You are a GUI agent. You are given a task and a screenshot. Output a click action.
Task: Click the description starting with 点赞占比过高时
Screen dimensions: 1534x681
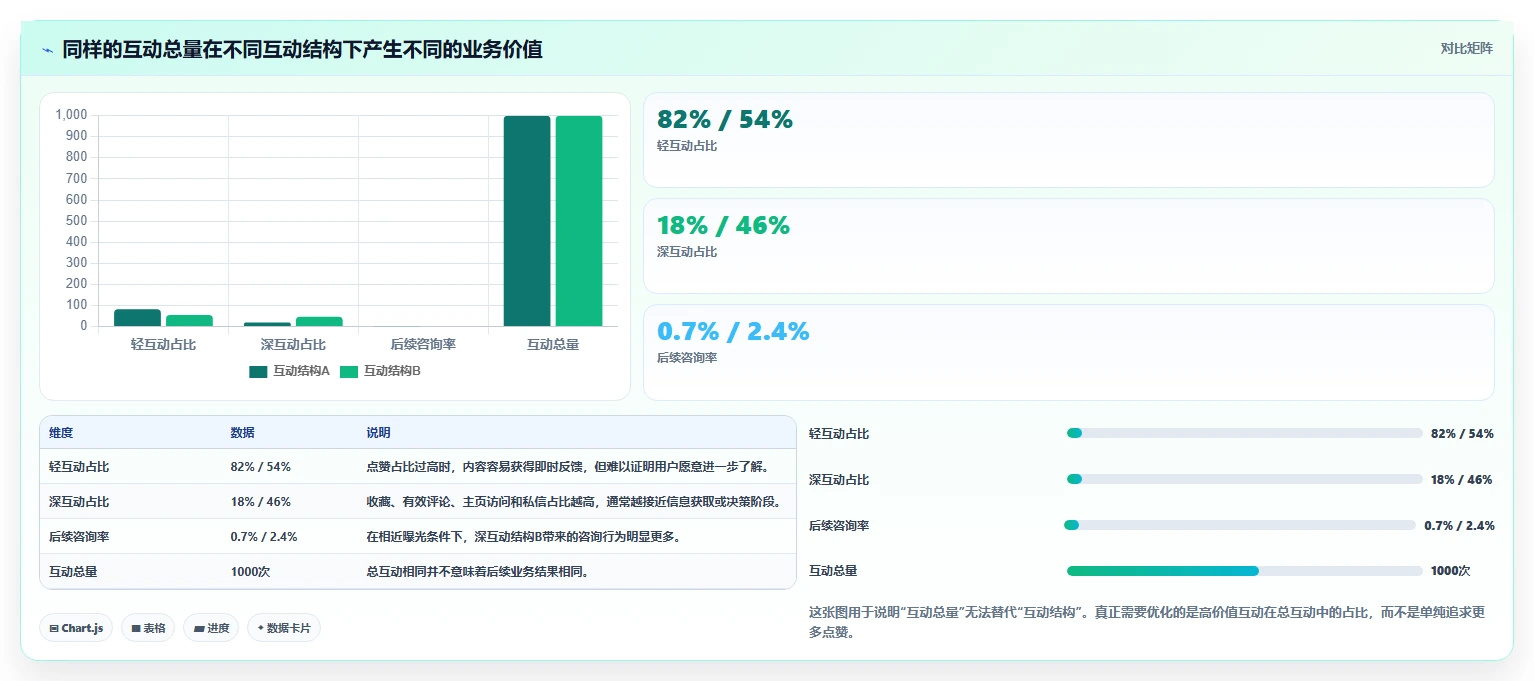pyautogui.click(x=567, y=467)
